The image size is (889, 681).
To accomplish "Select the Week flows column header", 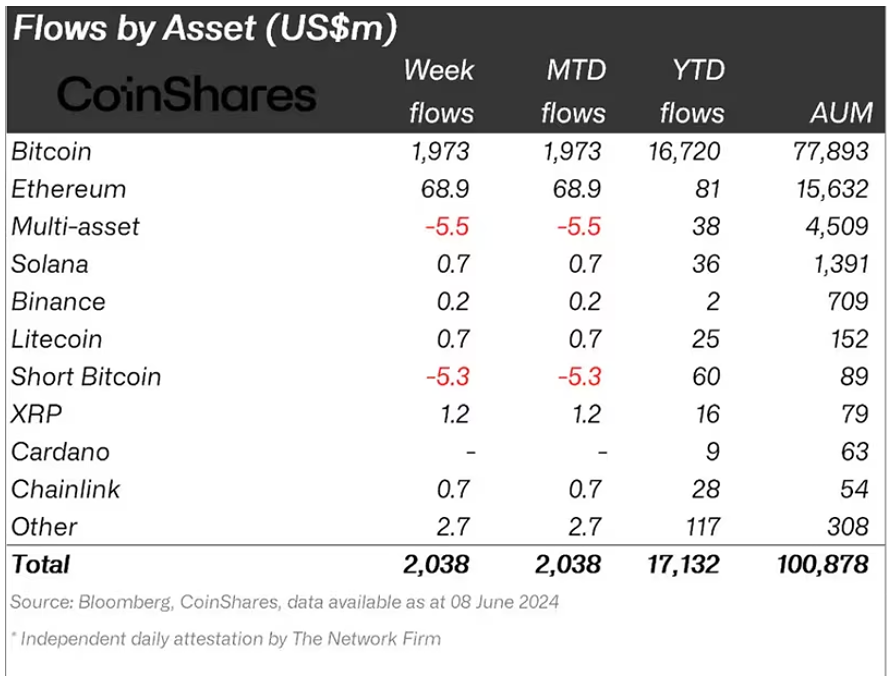I will (x=440, y=91).
